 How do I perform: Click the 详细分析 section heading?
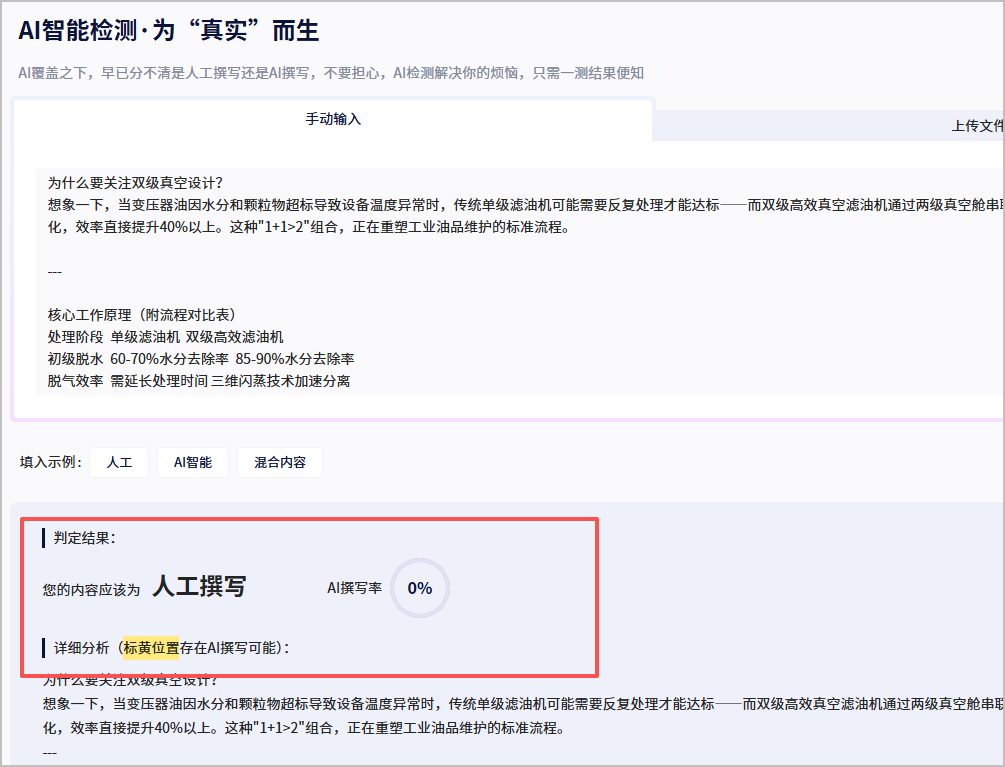tap(81, 647)
